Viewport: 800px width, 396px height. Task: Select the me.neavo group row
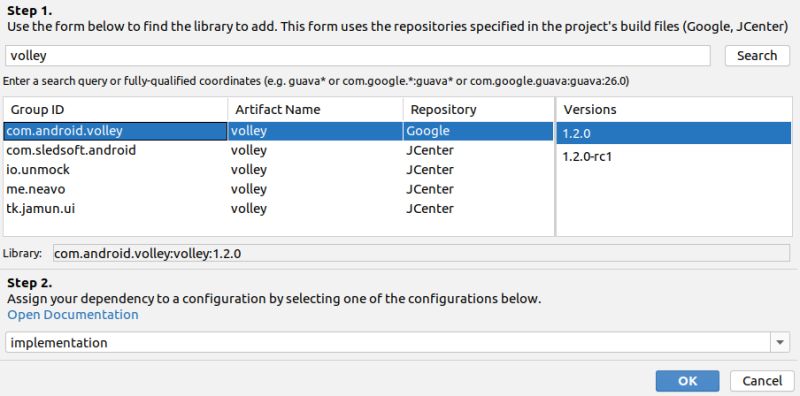click(x=278, y=189)
